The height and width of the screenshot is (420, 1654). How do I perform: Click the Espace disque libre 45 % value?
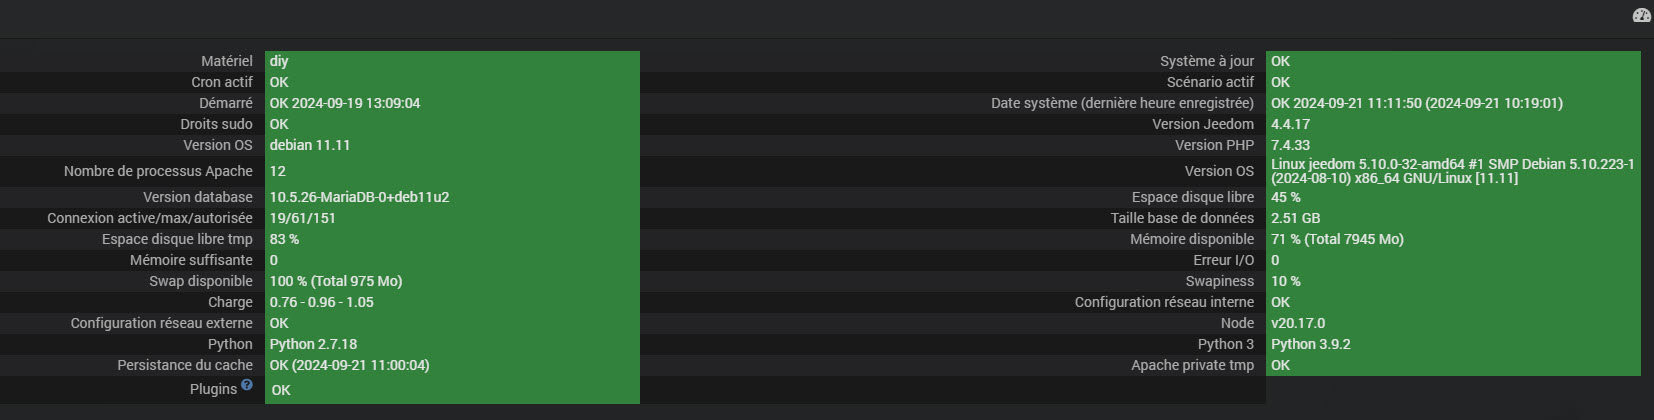click(1286, 197)
